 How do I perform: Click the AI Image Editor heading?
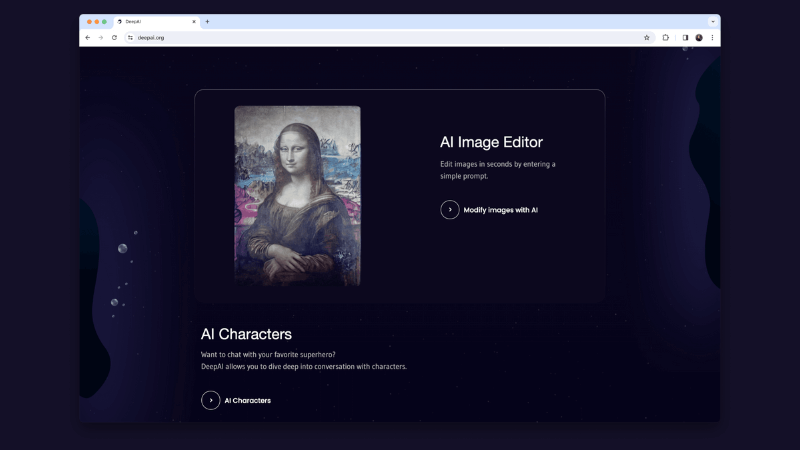pos(491,142)
